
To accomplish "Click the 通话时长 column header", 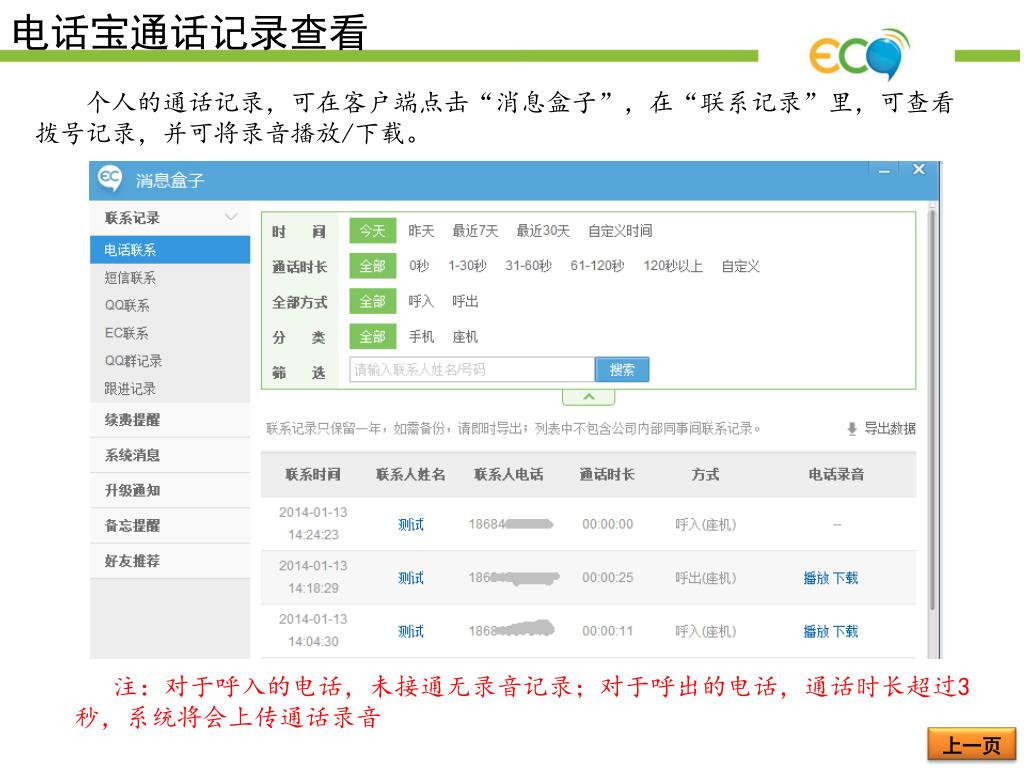I will pos(607,475).
